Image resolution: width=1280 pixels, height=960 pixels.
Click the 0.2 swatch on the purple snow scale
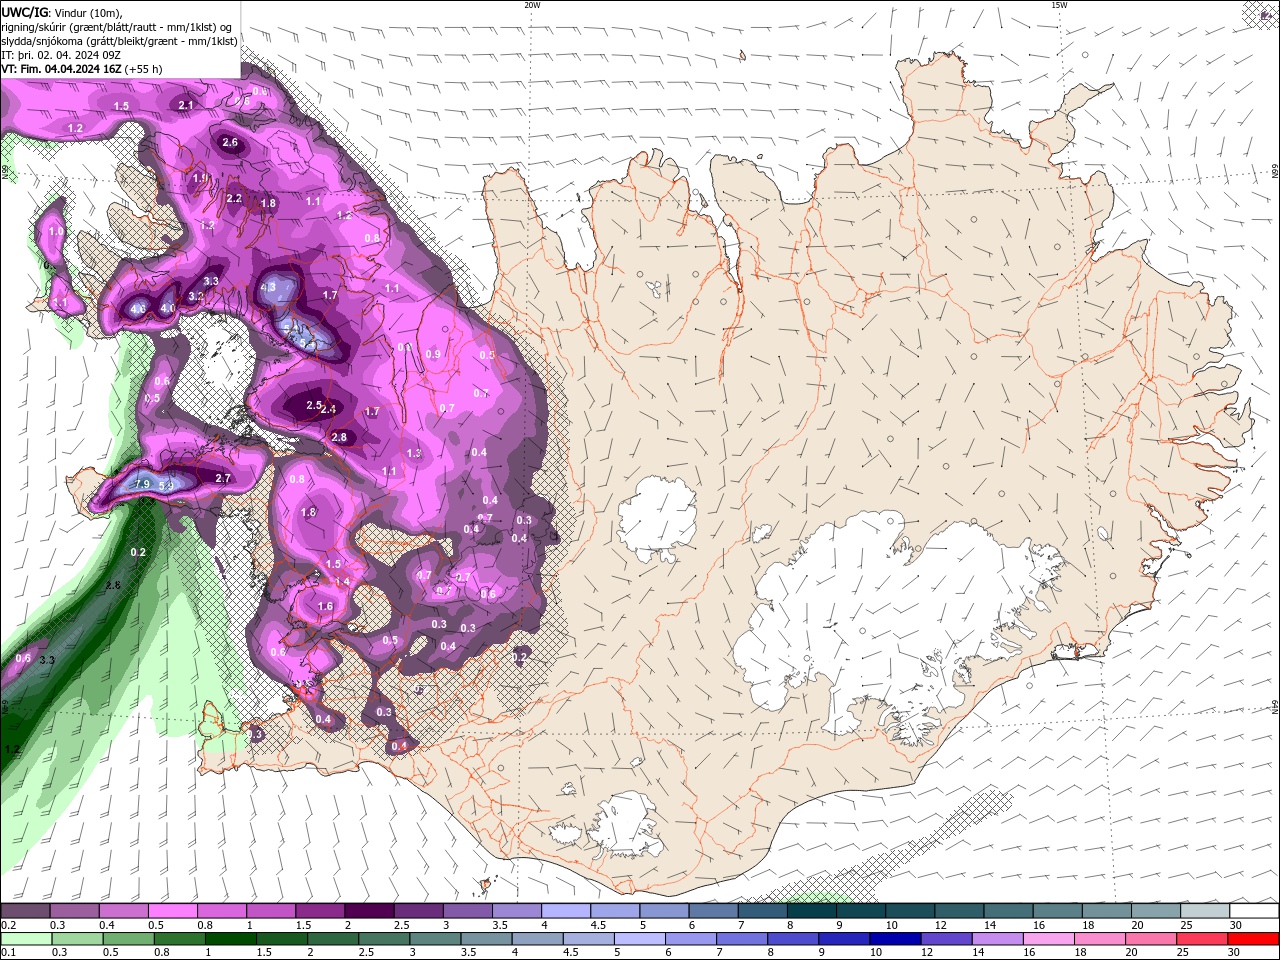[x=25, y=910]
